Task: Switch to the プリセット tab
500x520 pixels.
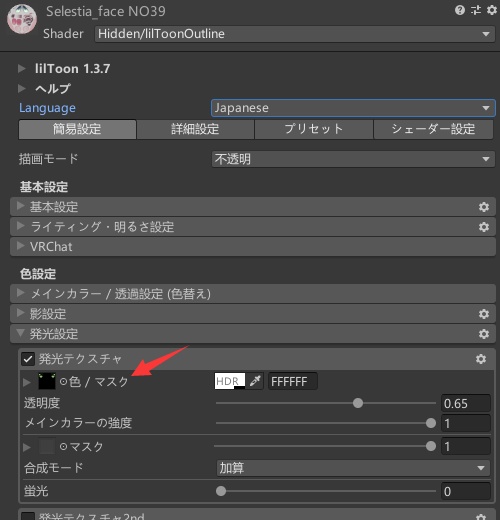Action: (314, 129)
